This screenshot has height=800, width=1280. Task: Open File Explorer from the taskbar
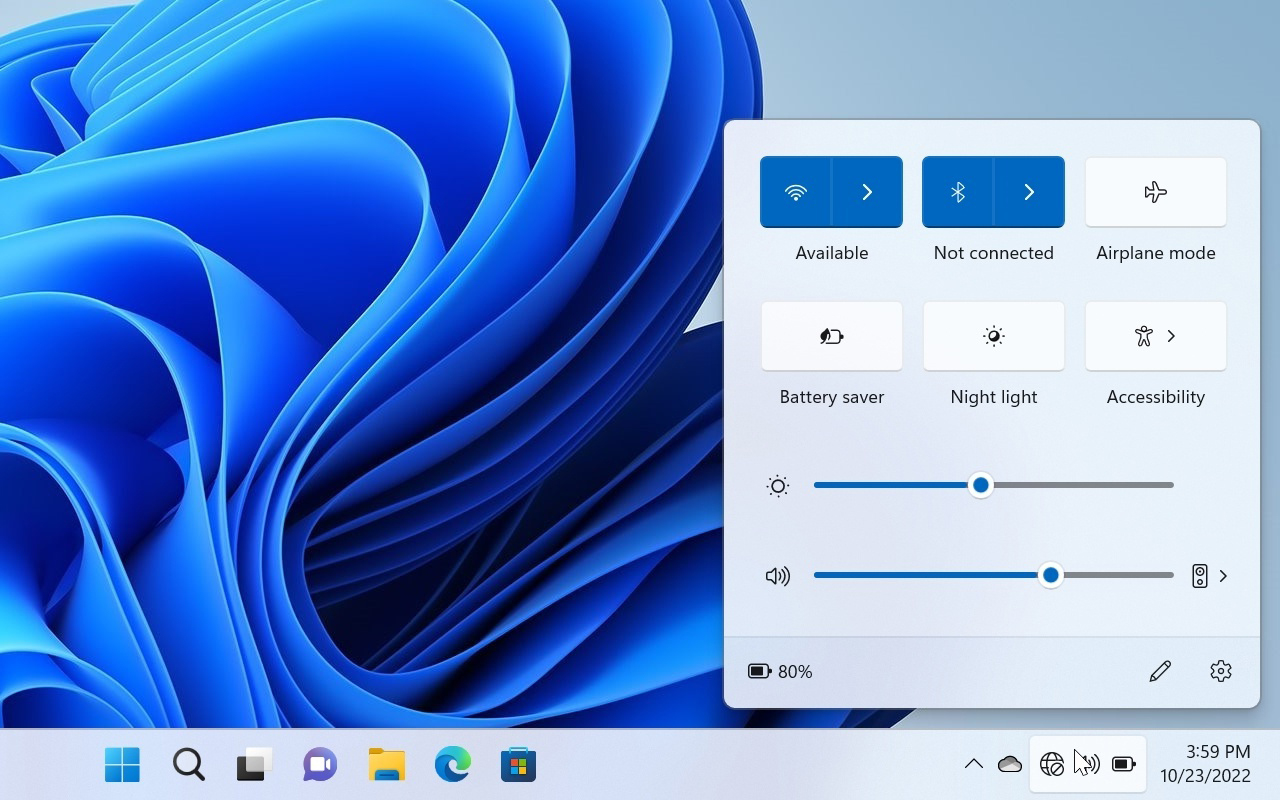(386, 765)
